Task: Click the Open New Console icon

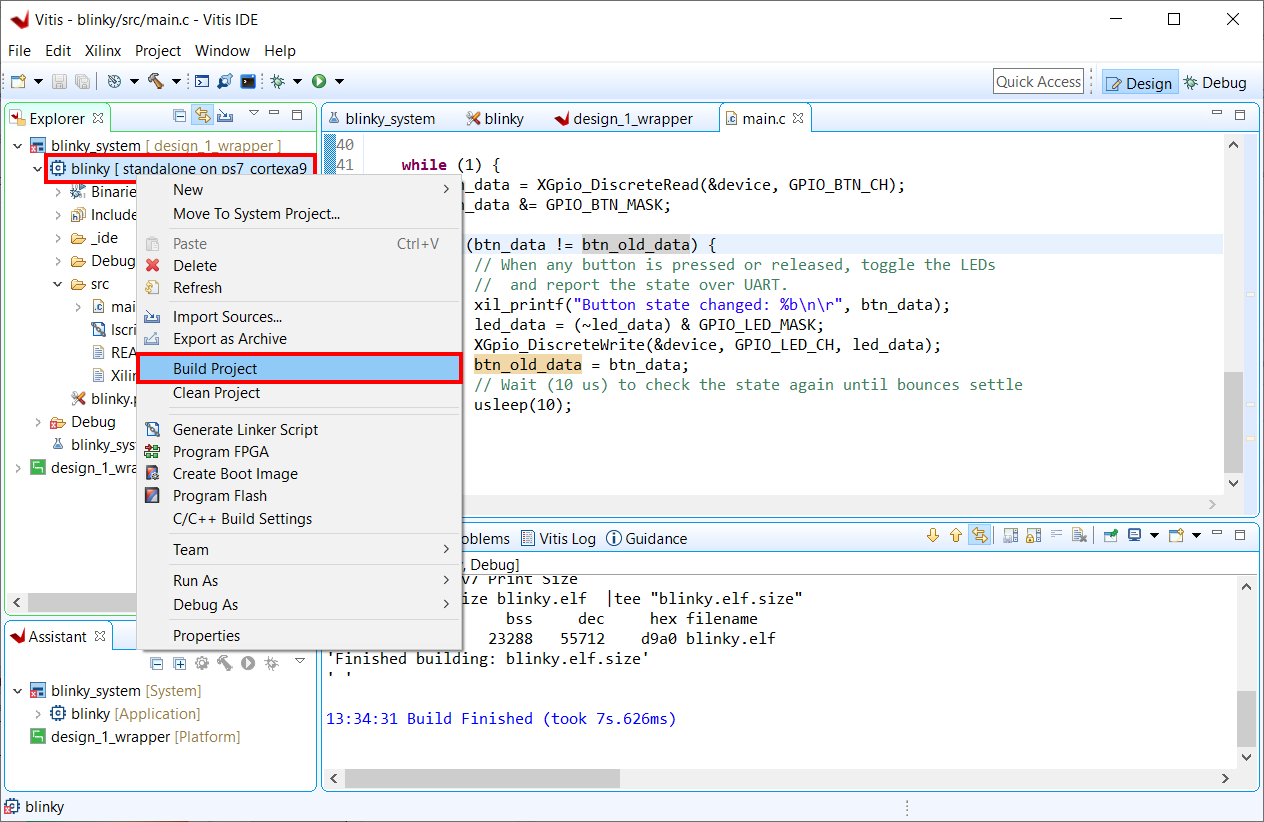Action: coord(1176,536)
